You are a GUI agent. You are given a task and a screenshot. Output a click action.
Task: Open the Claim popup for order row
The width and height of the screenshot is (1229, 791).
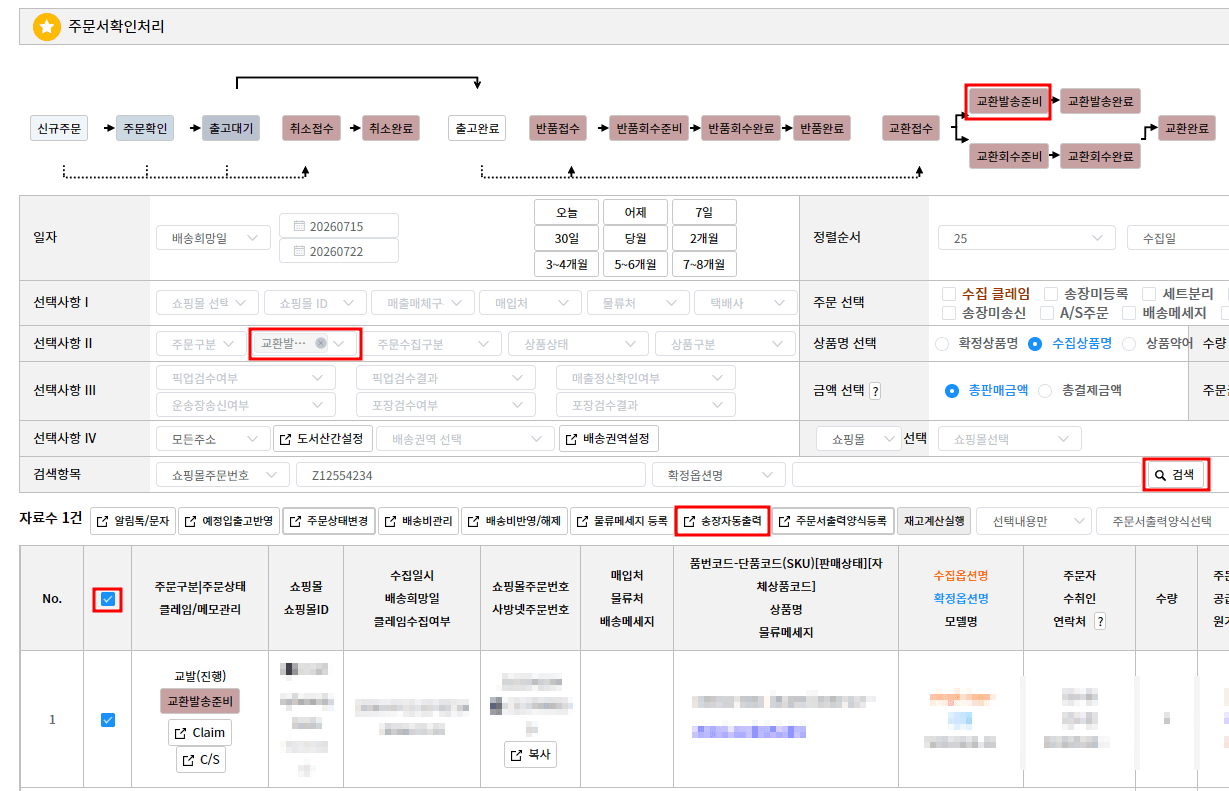[x=200, y=732]
